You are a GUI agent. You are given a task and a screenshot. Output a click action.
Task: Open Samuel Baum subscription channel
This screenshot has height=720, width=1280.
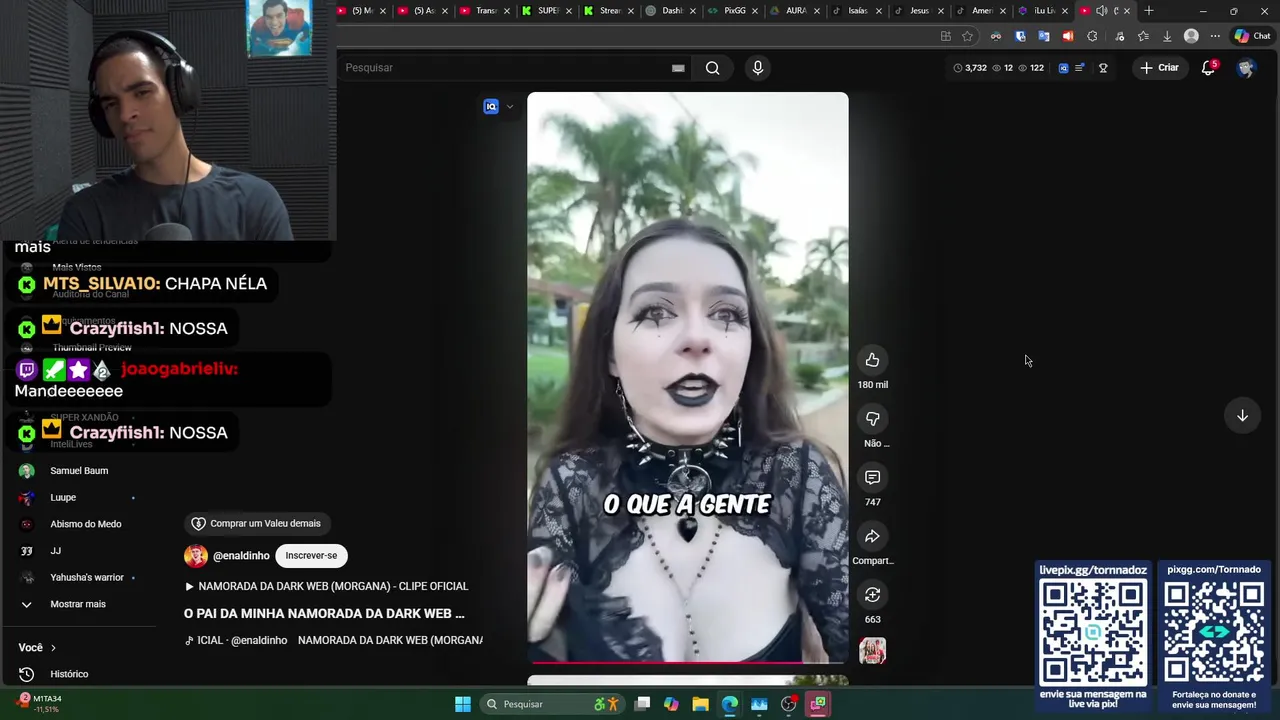[78, 471]
